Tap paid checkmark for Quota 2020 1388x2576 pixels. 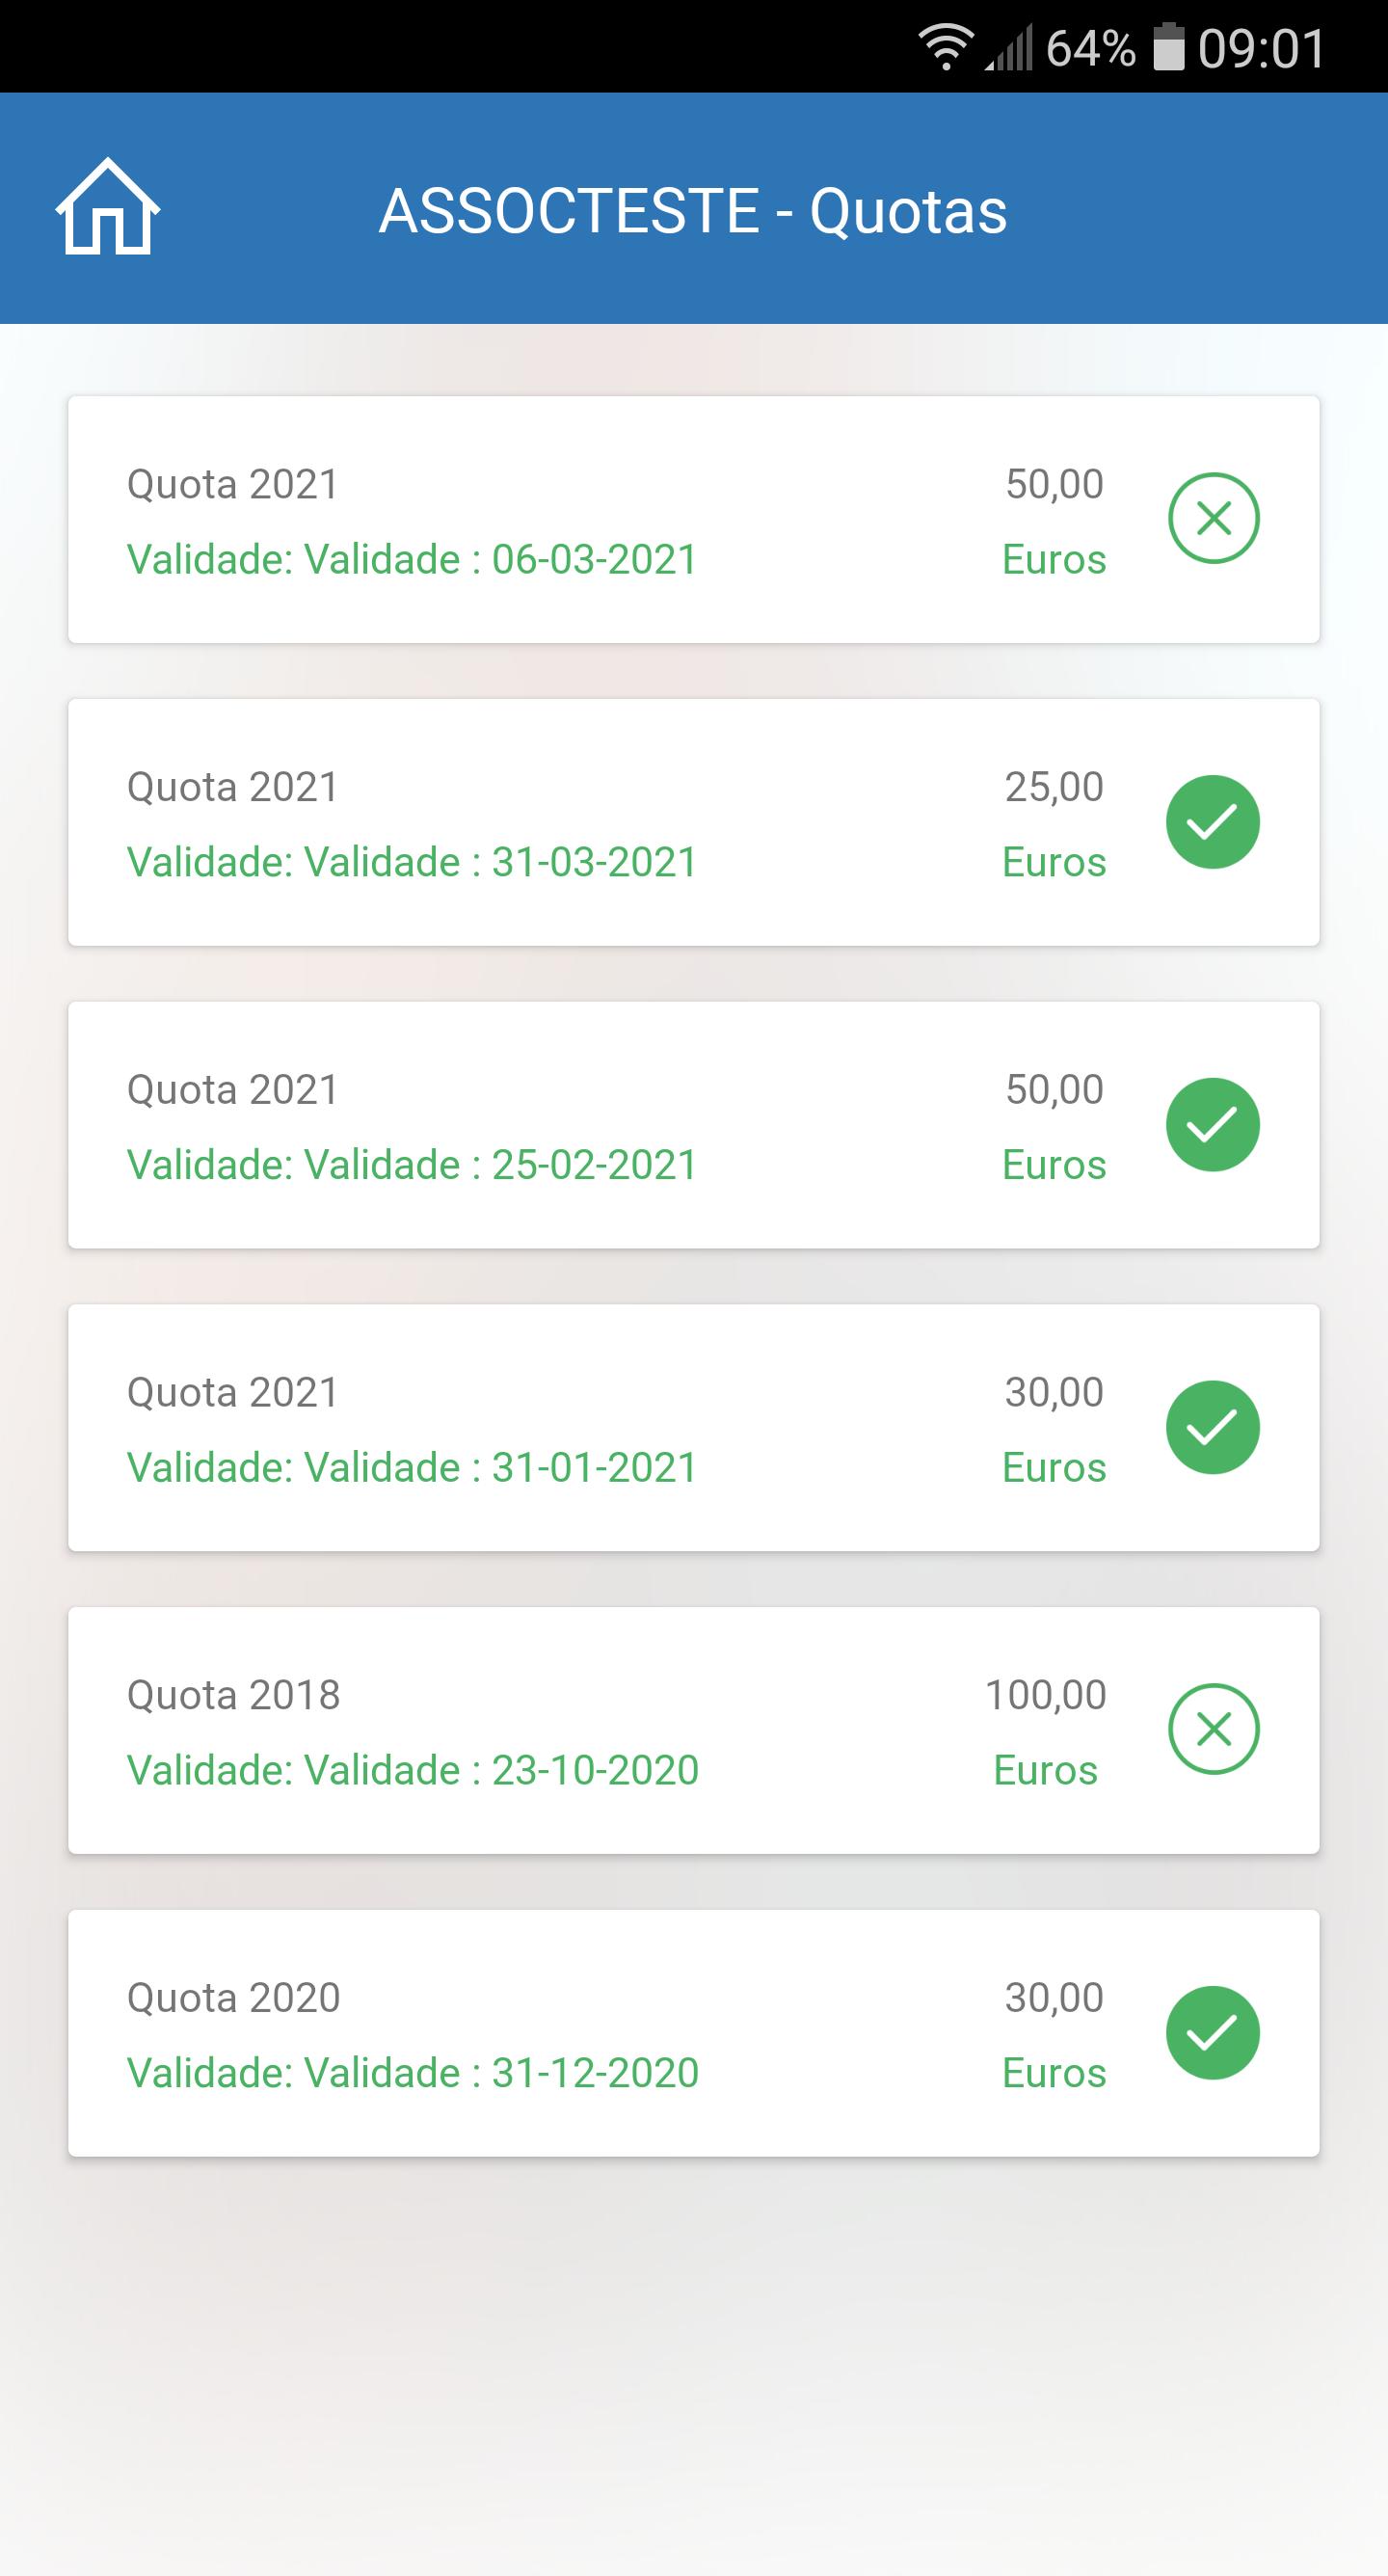[1213, 2033]
